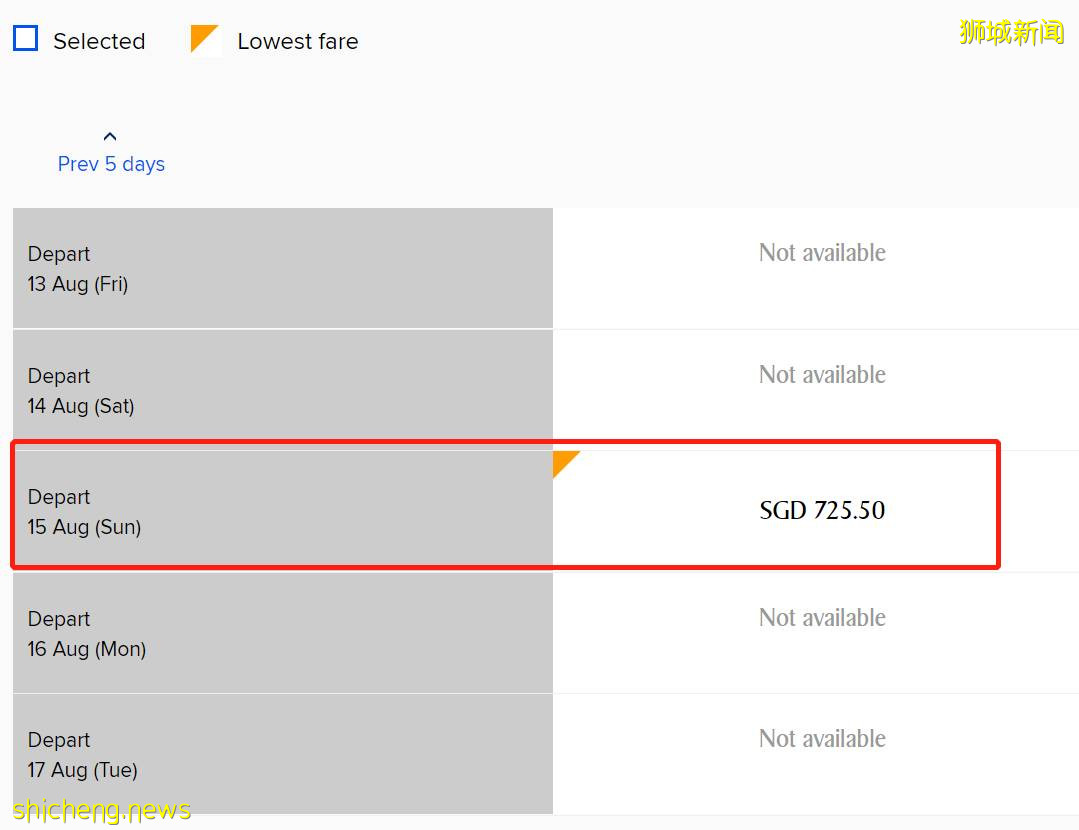
Task: Click Not available for 14 Aug
Action: [x=822, y=375]
